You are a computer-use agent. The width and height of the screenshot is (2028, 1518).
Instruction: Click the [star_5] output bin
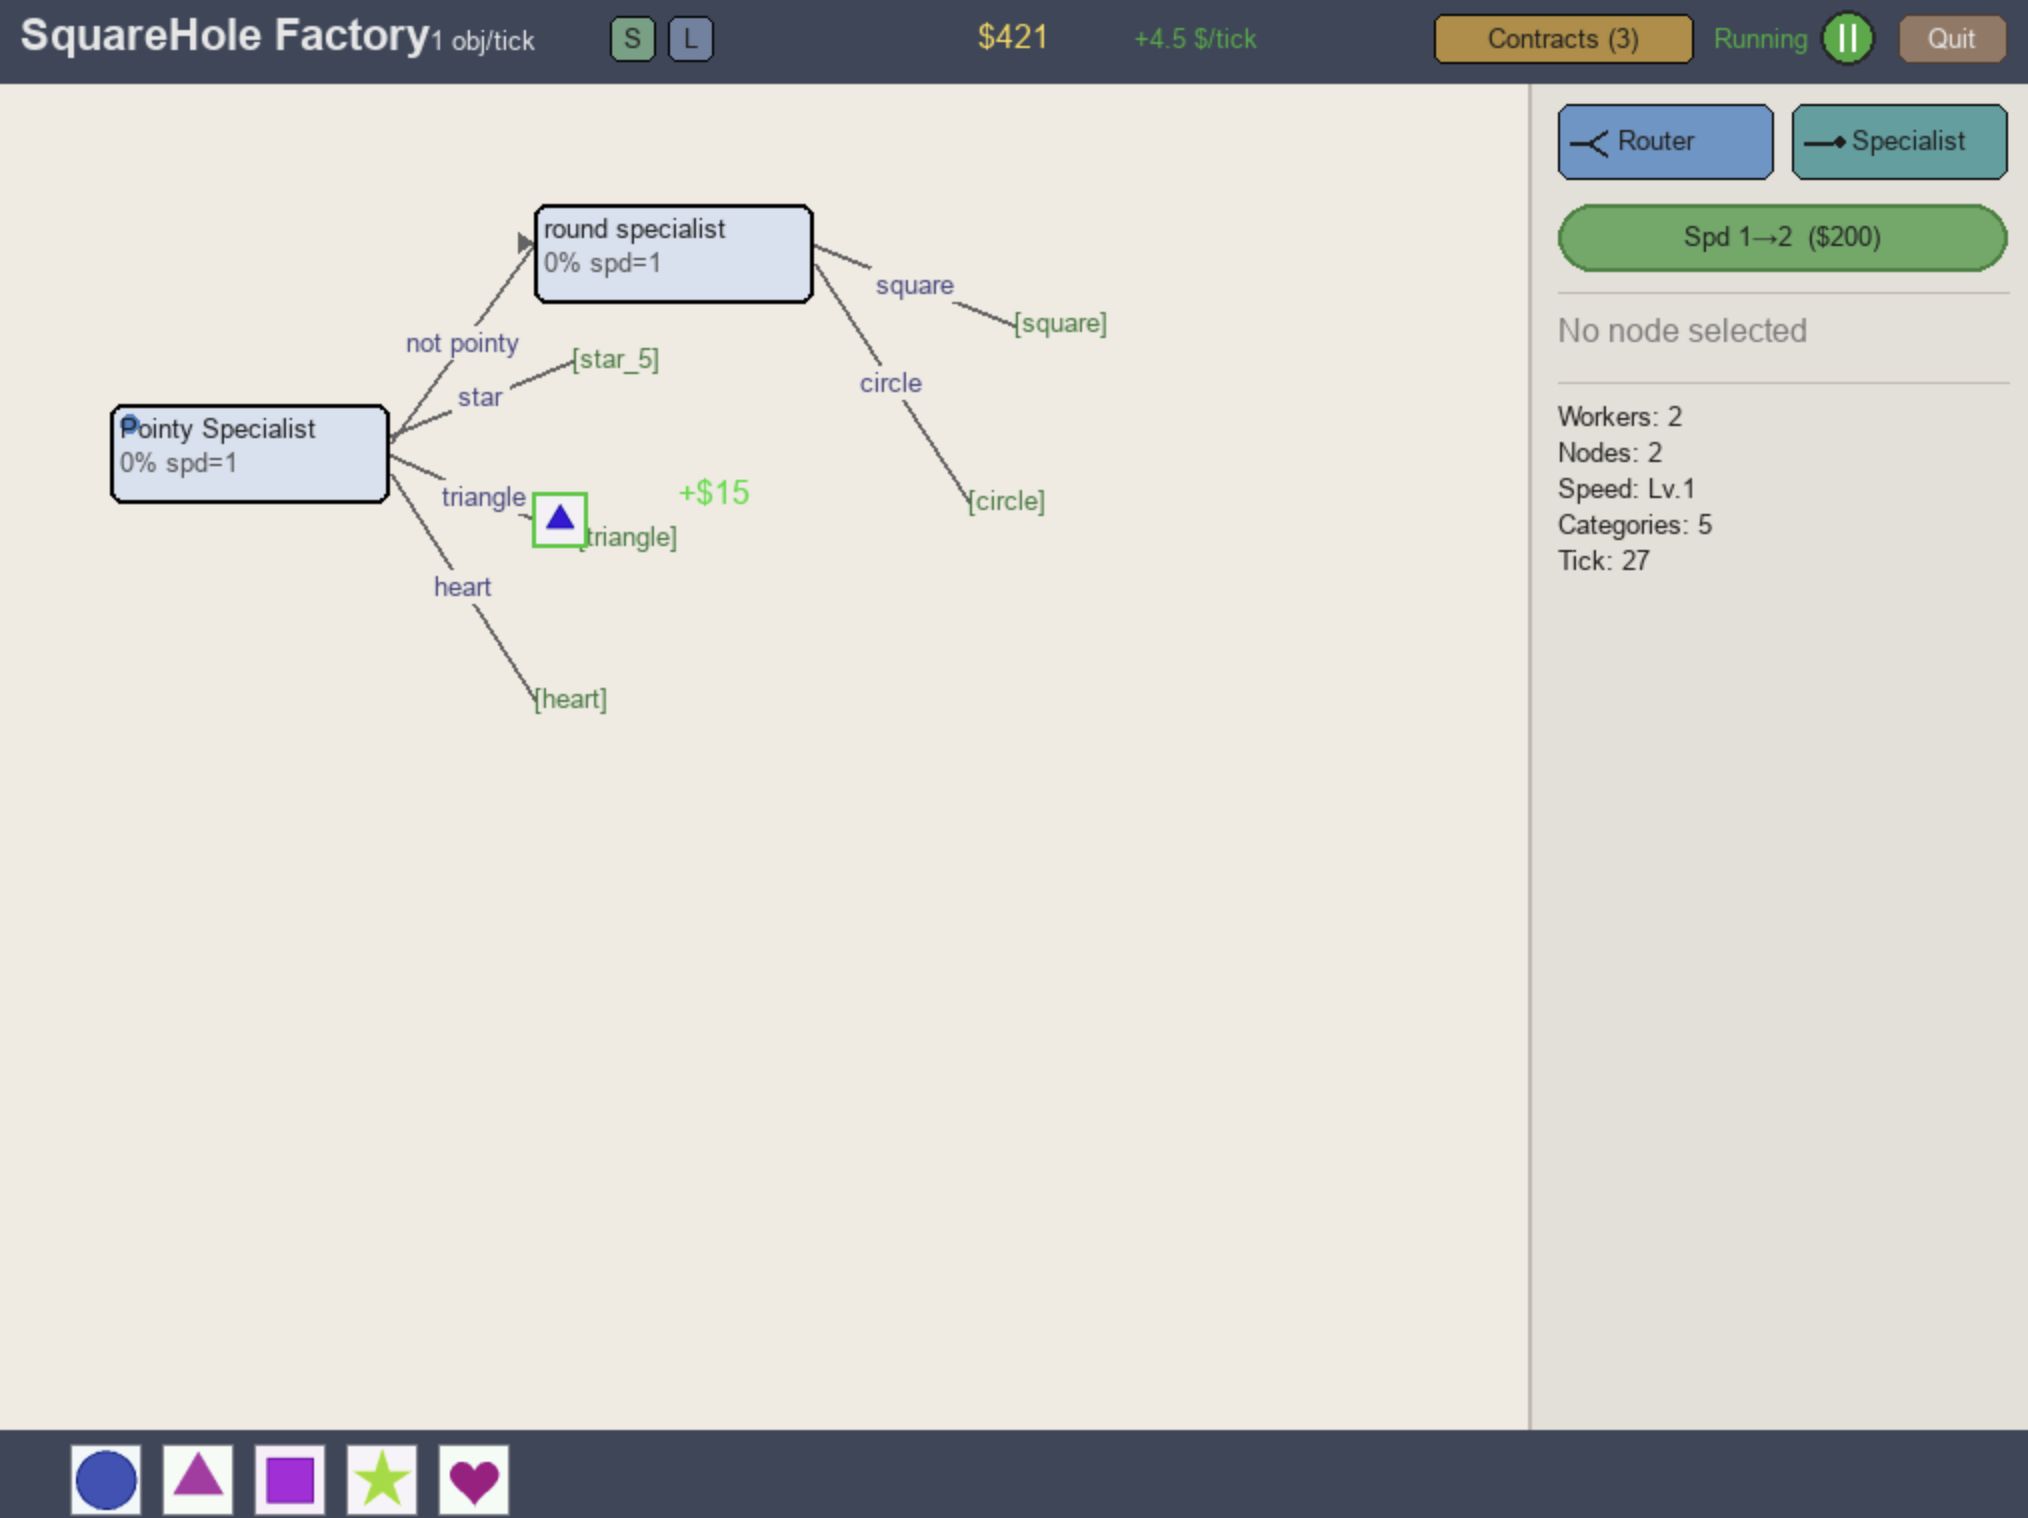pyautogui.click(x=616, y=359)
